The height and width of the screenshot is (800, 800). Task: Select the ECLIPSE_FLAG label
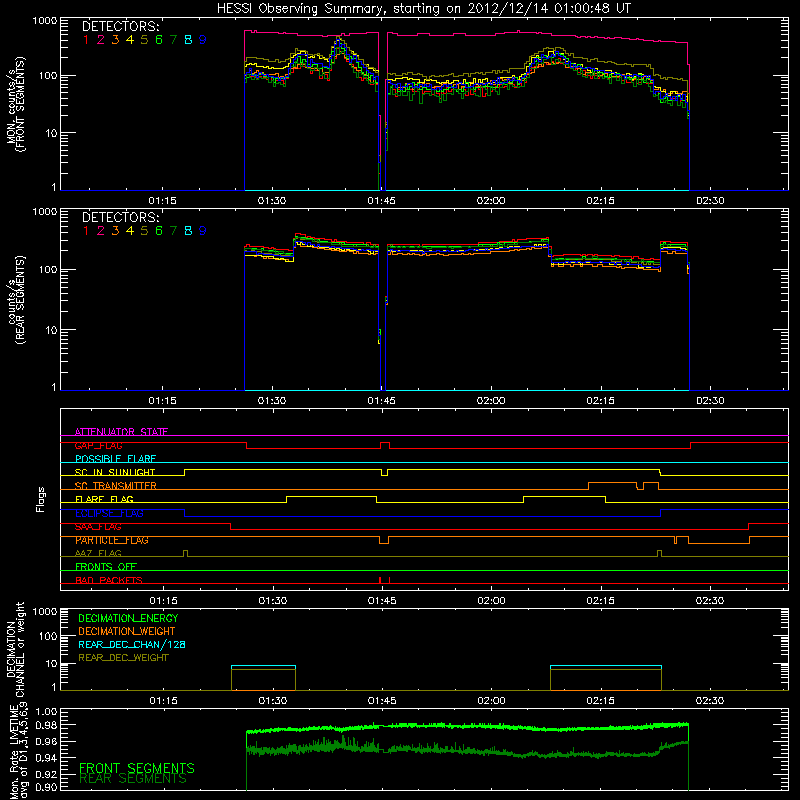click(x=109, y=513)
